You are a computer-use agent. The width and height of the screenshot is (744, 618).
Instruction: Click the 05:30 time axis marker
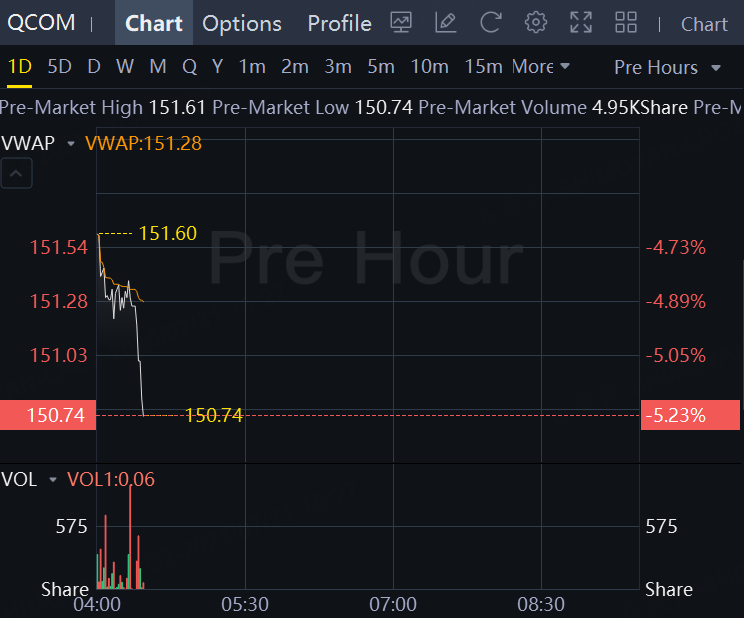pos(245,604)
